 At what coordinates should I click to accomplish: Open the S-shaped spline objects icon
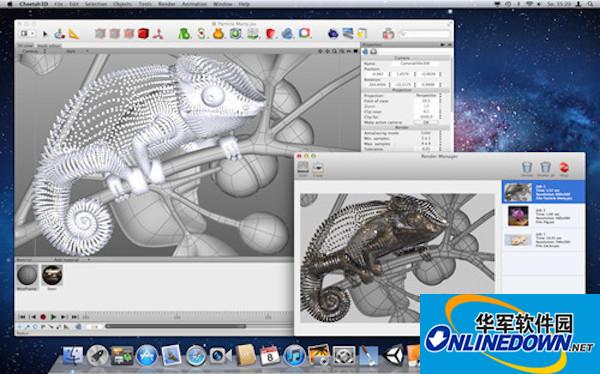click(202, 34)
